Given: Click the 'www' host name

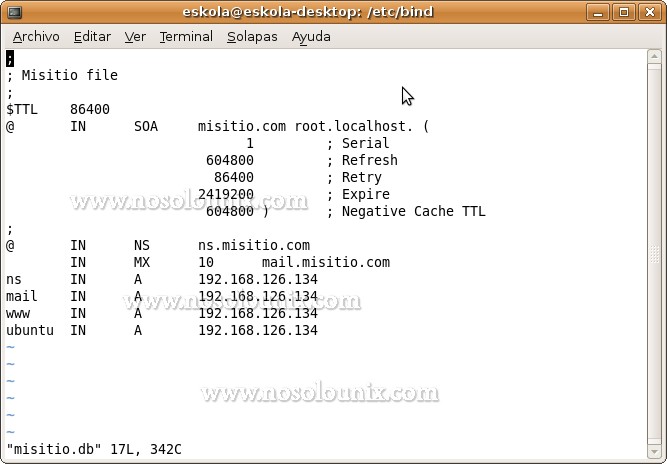Looking at the screenshot, I should (x=18, y=314).
